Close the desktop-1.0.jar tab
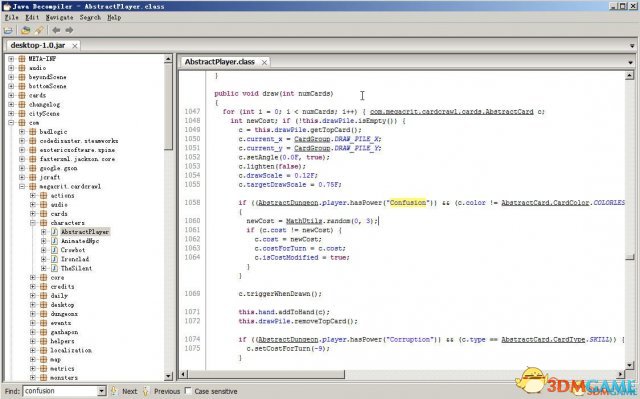 [75, 46]
